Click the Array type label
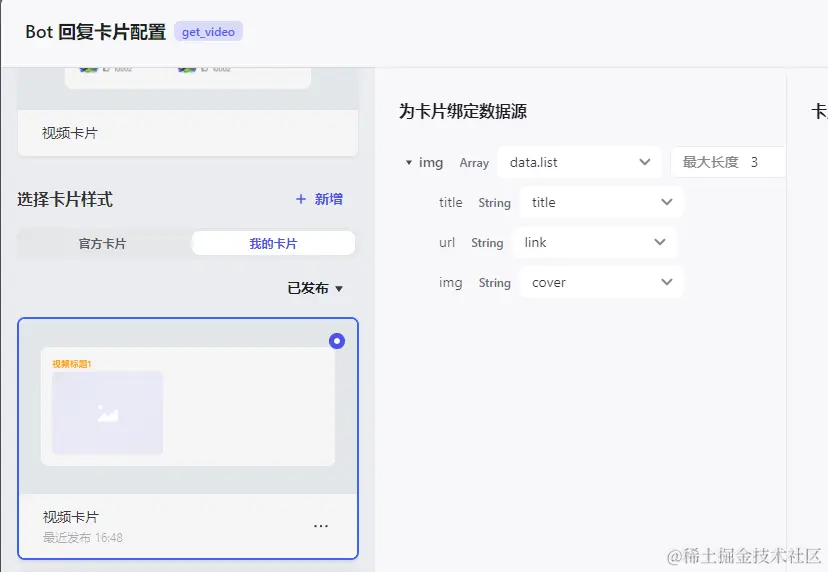Screen dimensions: 828x572 pyautogui.click(x=474, y=163)
